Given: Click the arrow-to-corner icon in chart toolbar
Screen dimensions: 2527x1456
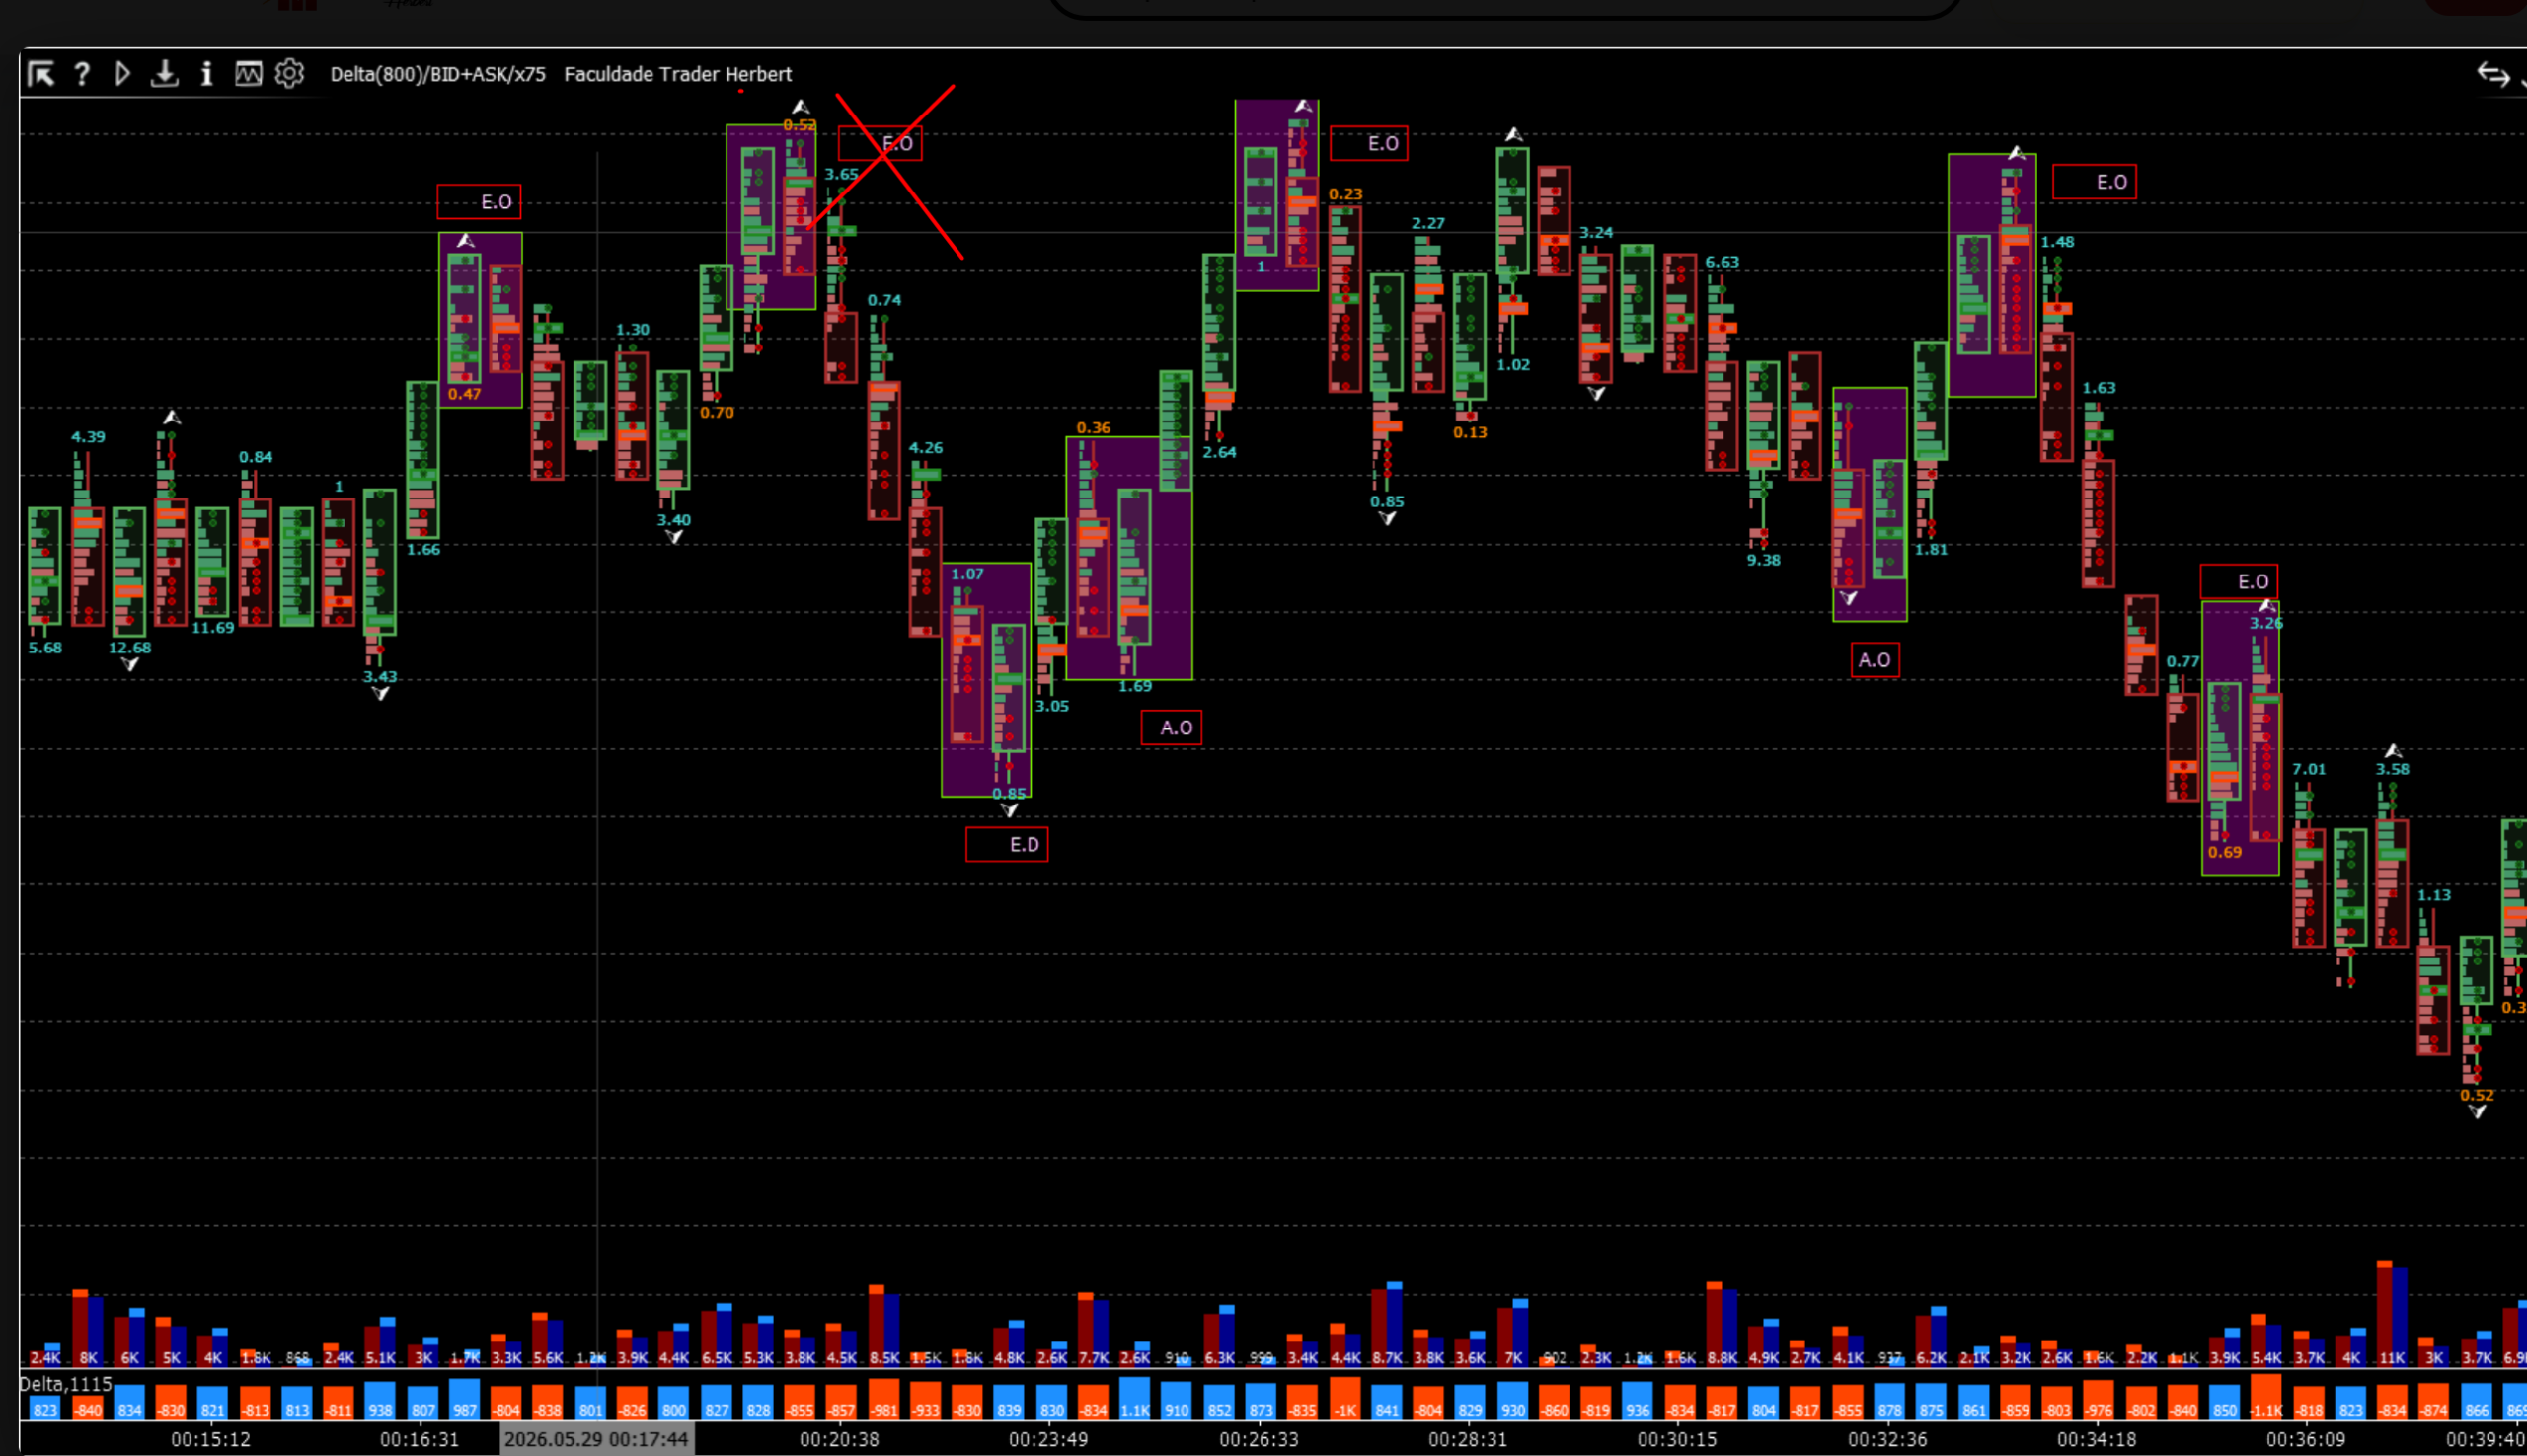Looking at the screenshot, I should 41,74.
